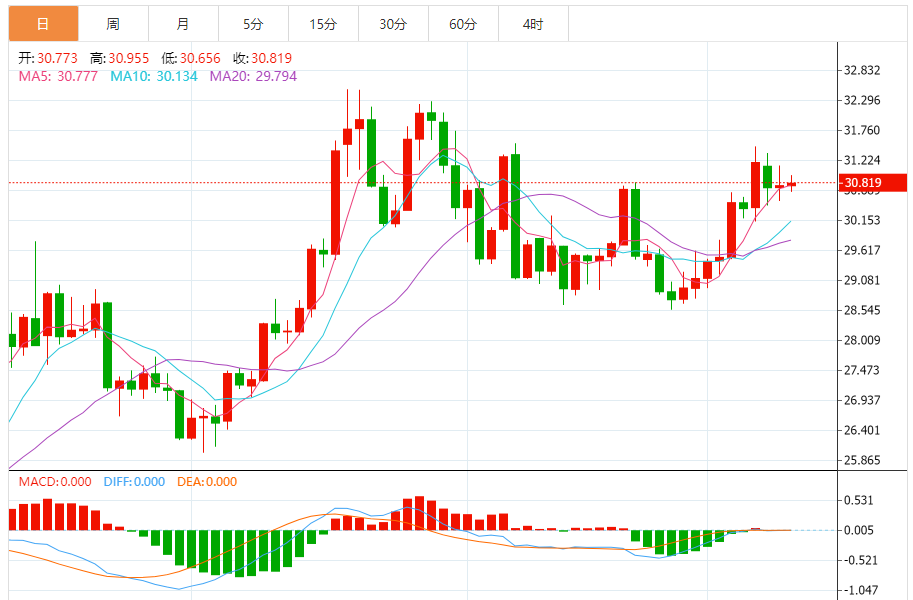Click the 29.081 price axis label

click(862, 280)
